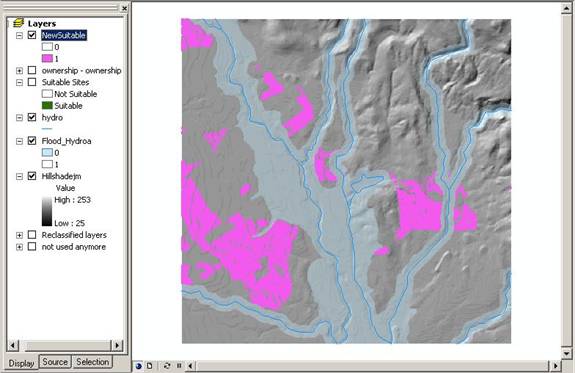Expand the not used anymore group

(x=19, y=247)
